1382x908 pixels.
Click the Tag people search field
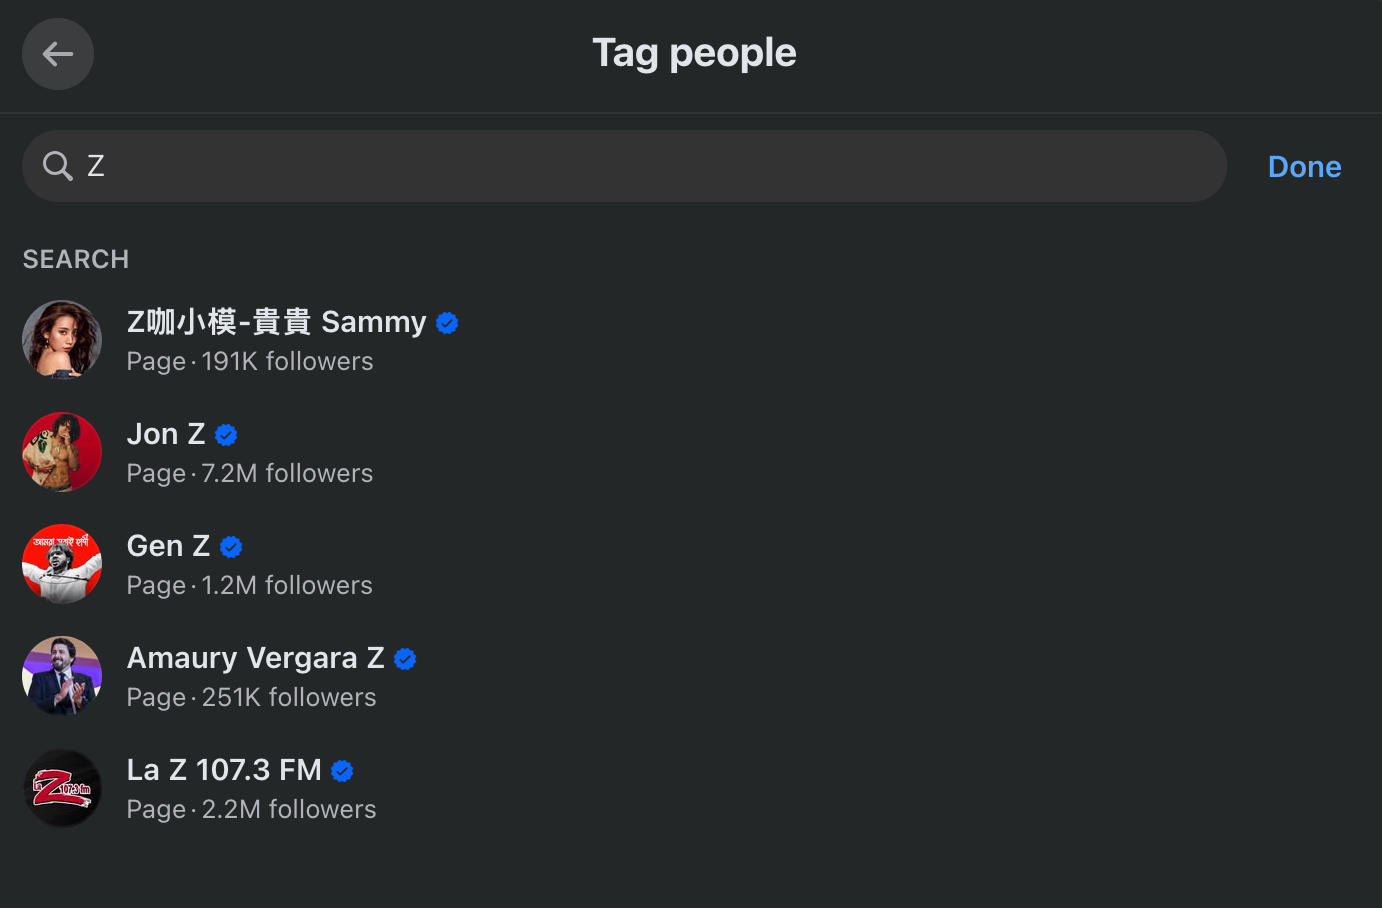coord(640,166)
